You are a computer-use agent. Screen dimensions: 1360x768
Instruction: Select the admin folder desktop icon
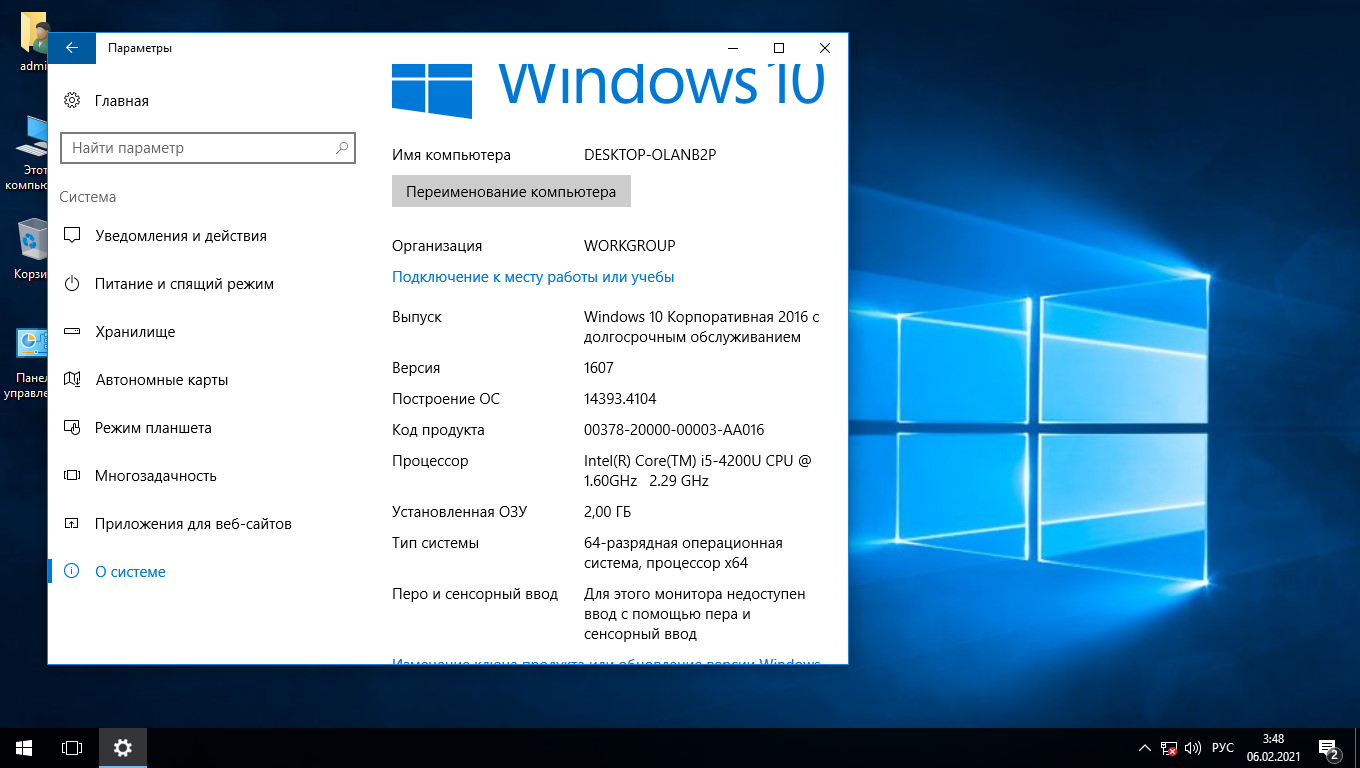(x=34, y=42)
